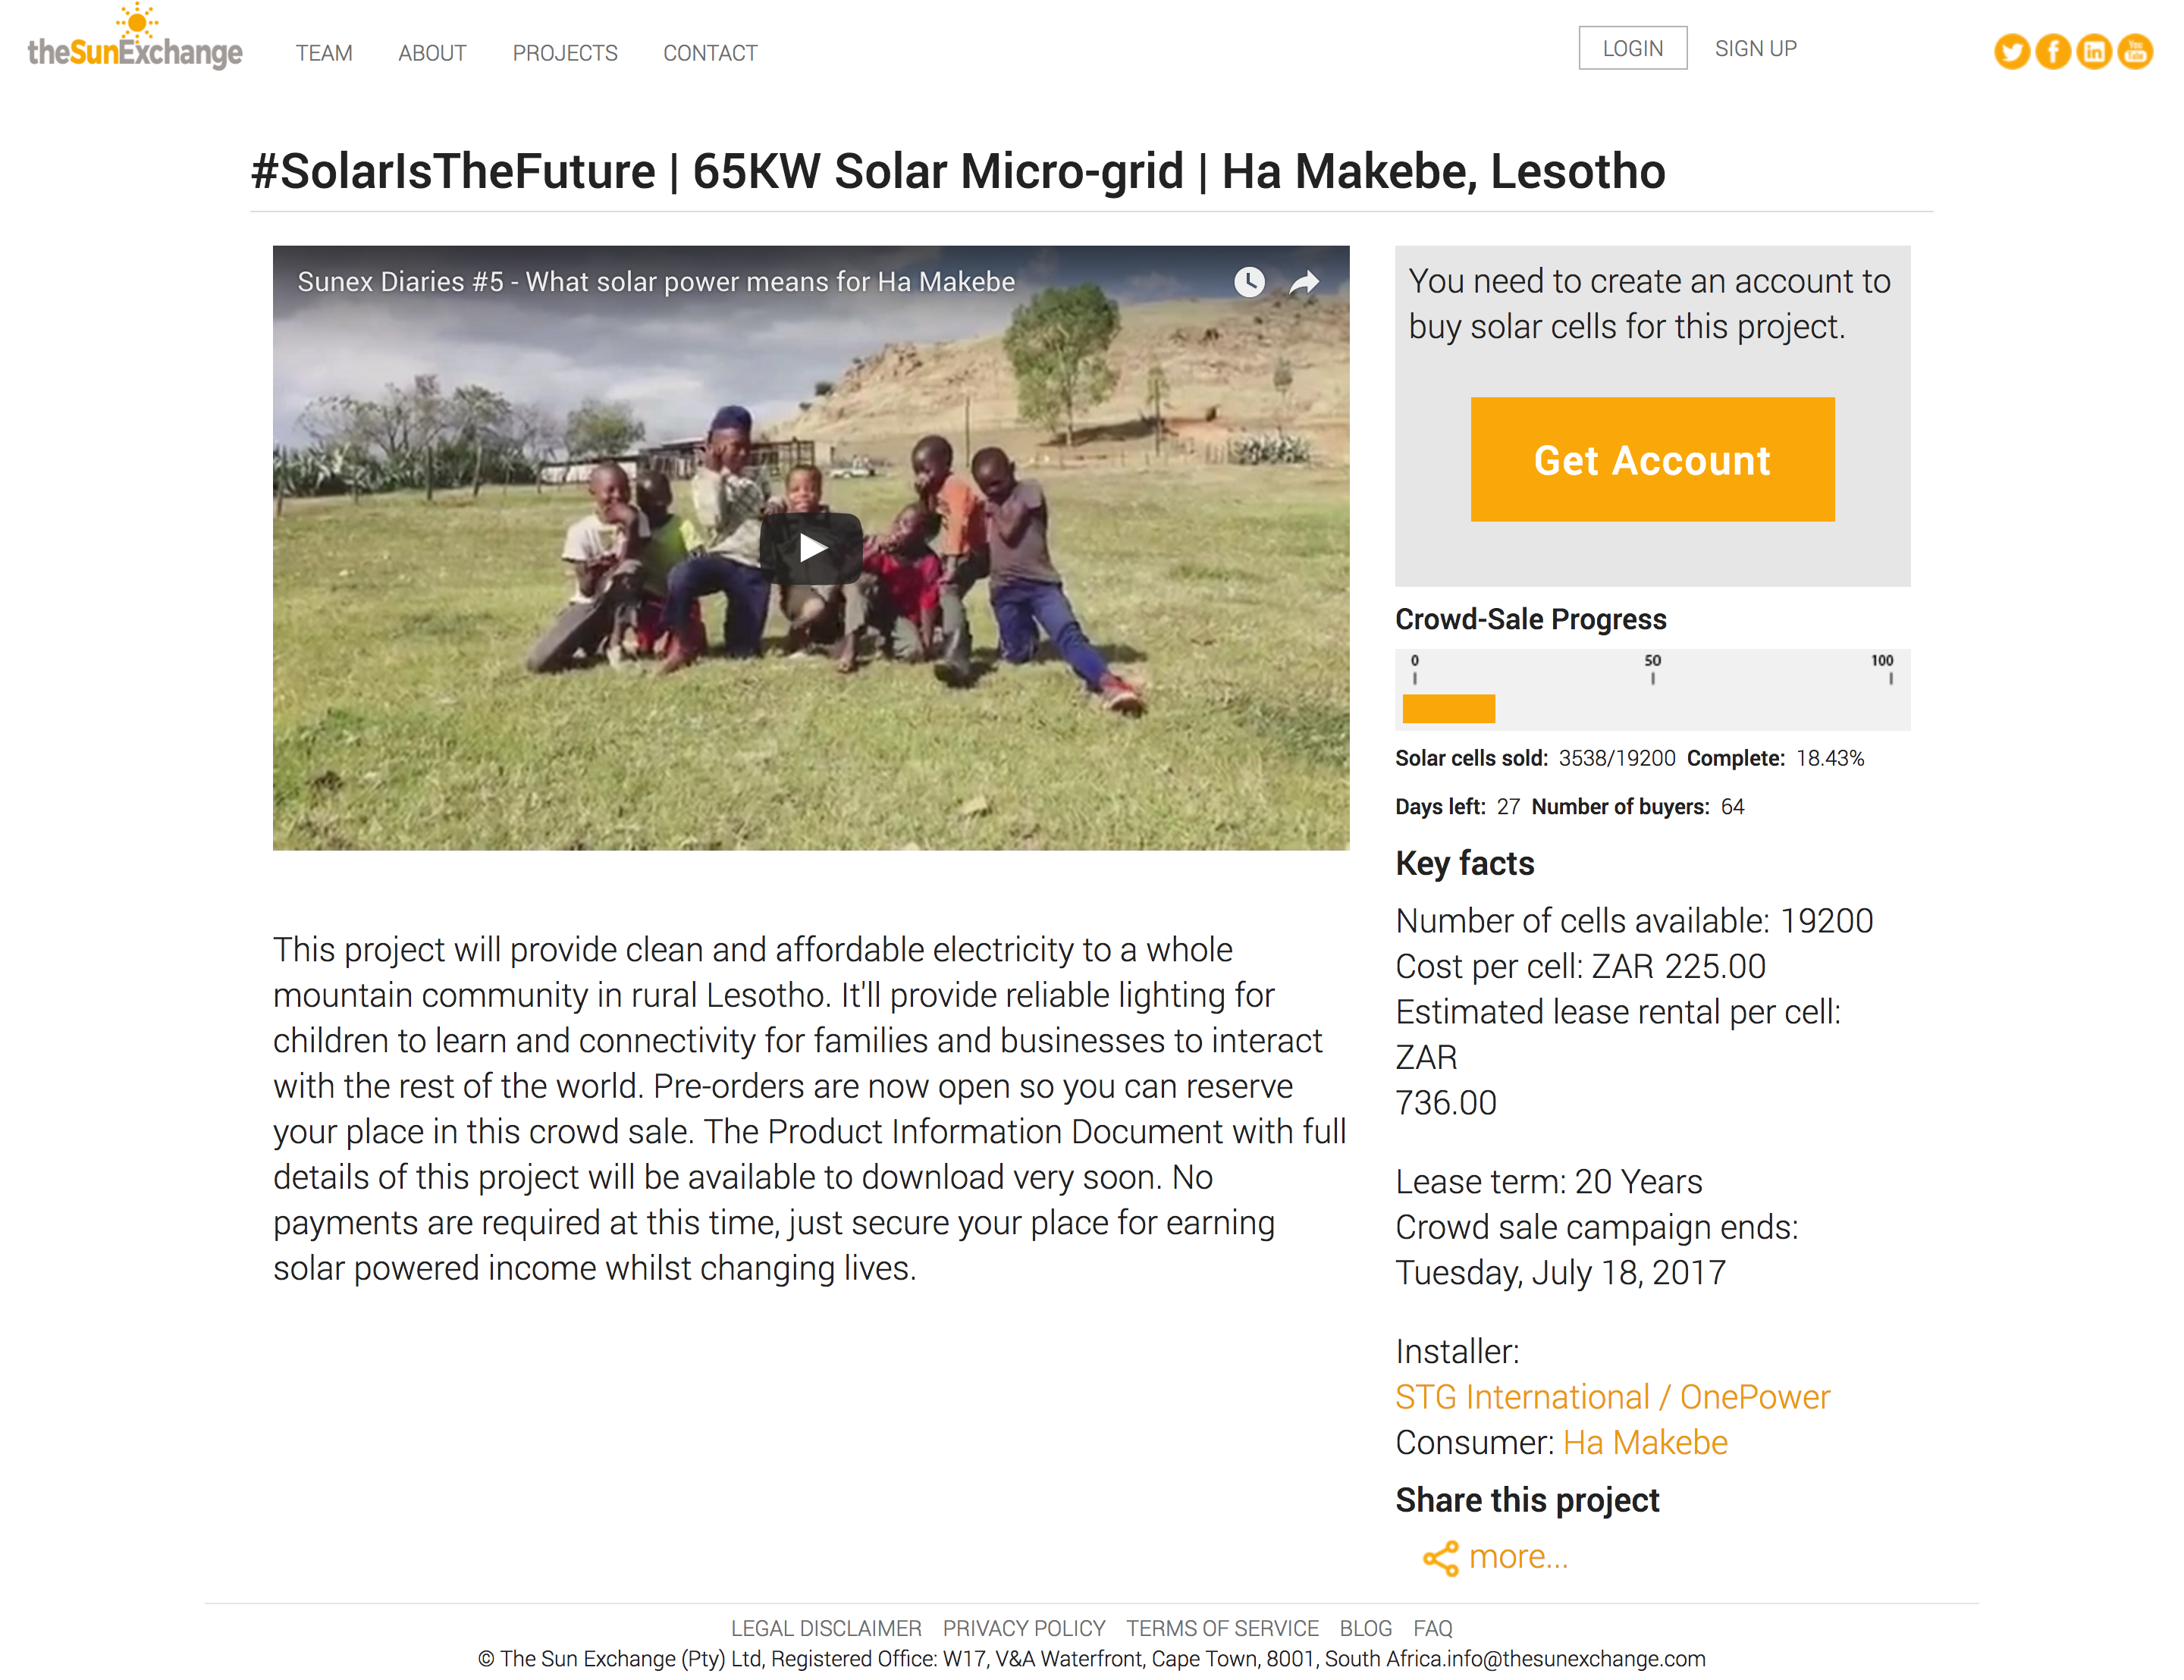Screen dimensions: 2184x1680
Task: Open the YouTube social icon
Action: [2134, 51]
